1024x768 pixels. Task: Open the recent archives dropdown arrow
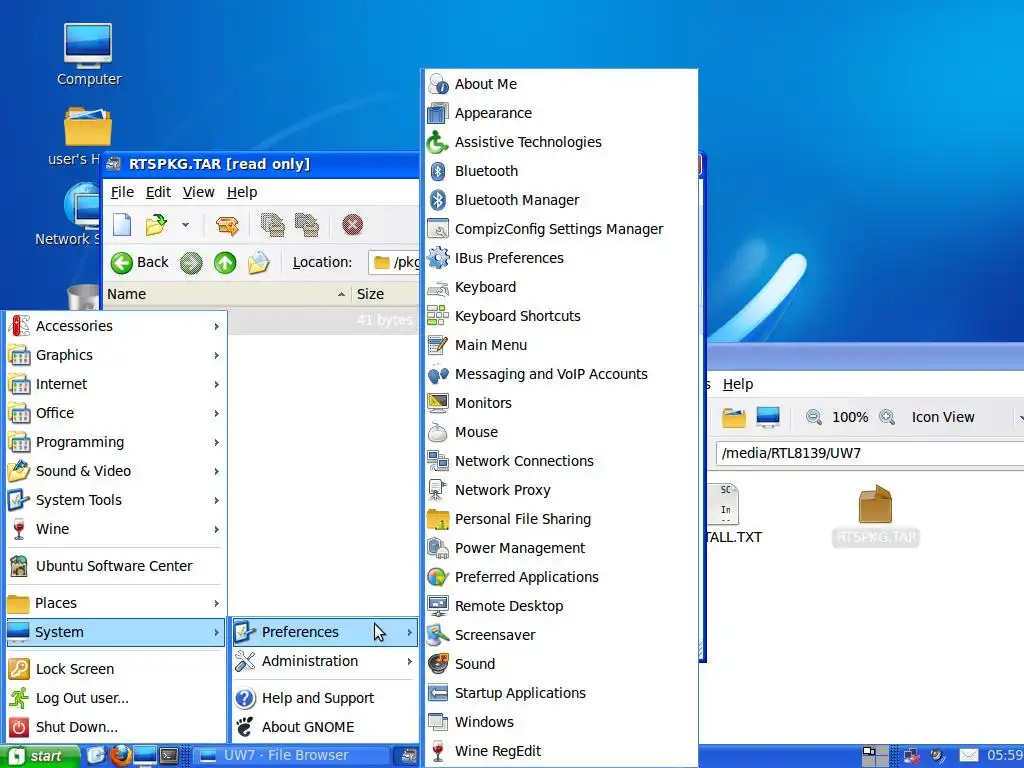pos(185,225)
